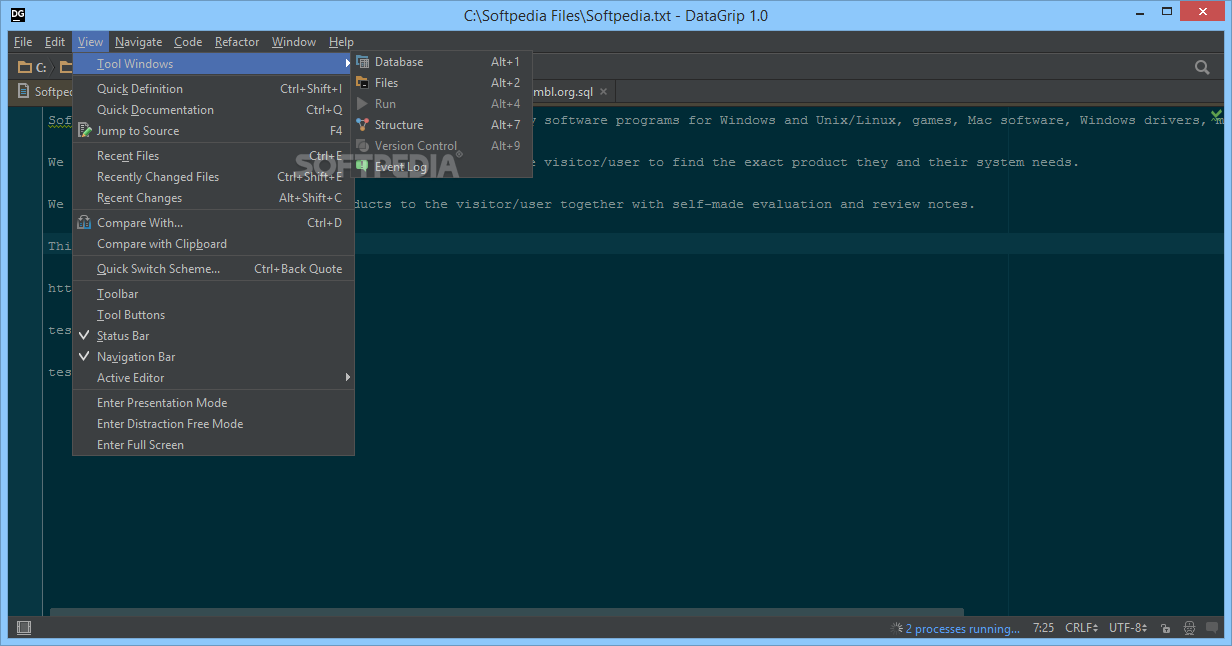Click the horizontal editor scrollbar
Screen dimensions: 1232x646
[507, 611]
